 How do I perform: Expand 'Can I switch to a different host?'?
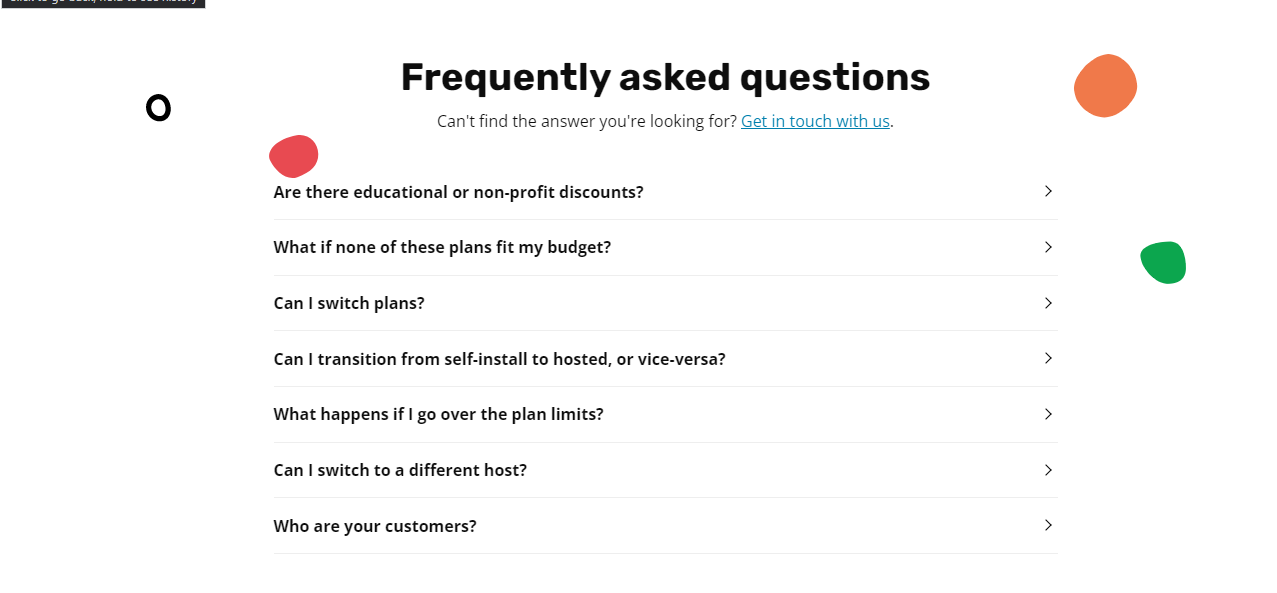[400, 470]
